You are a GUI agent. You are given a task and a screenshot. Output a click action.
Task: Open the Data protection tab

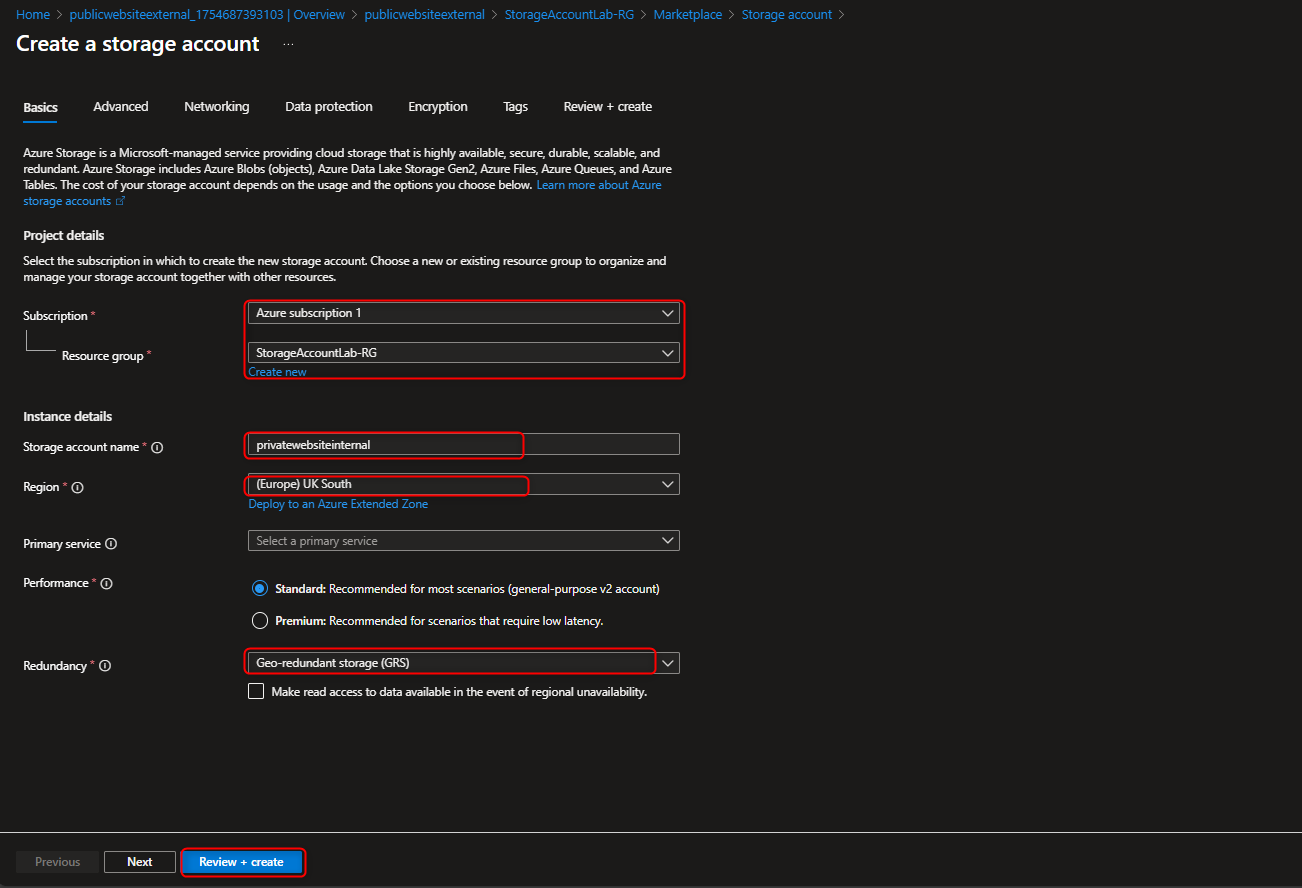pos(328,106)
